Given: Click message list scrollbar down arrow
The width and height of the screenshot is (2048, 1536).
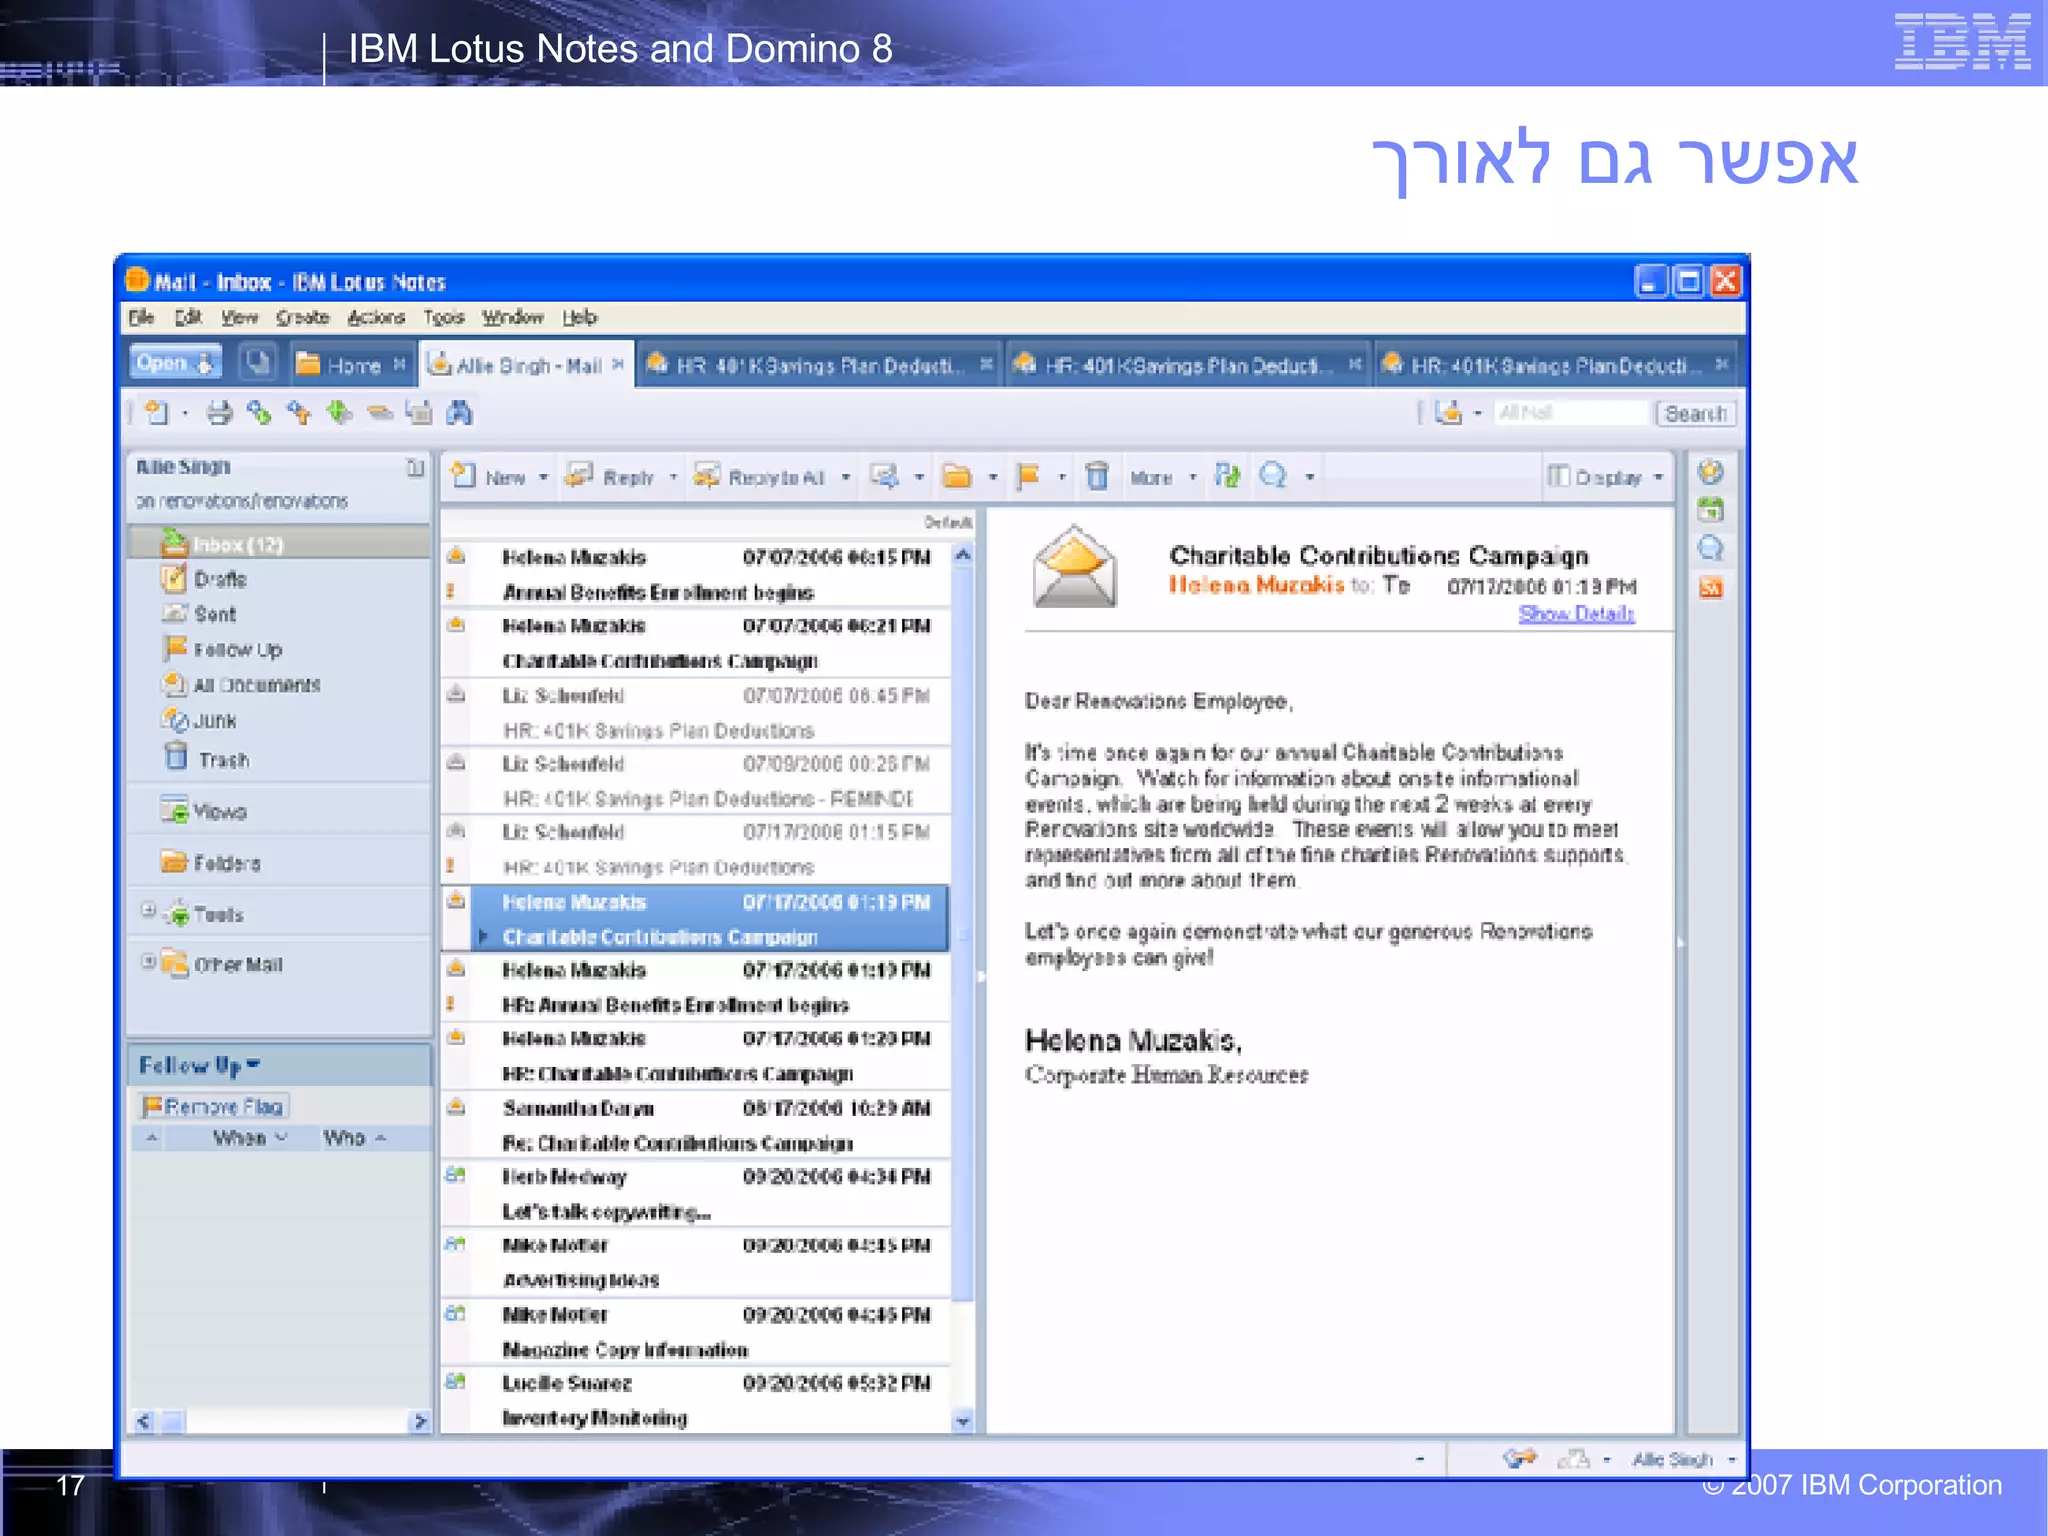Looking at the screenshot, I should pyautogui.click(x=963, y=1420).
